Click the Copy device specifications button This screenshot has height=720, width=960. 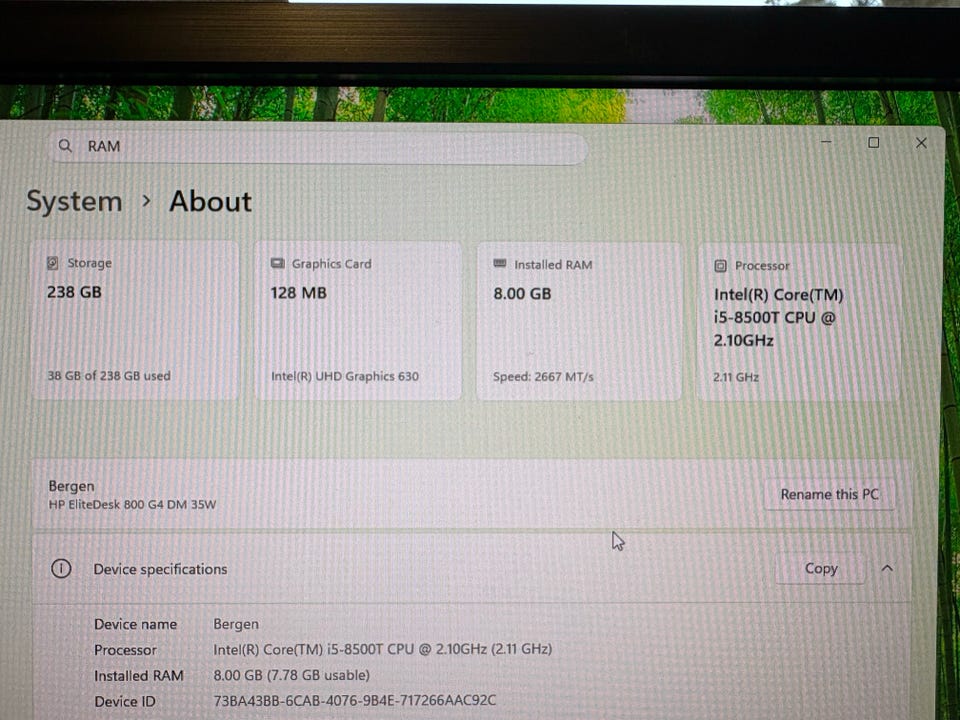(820, 569)
